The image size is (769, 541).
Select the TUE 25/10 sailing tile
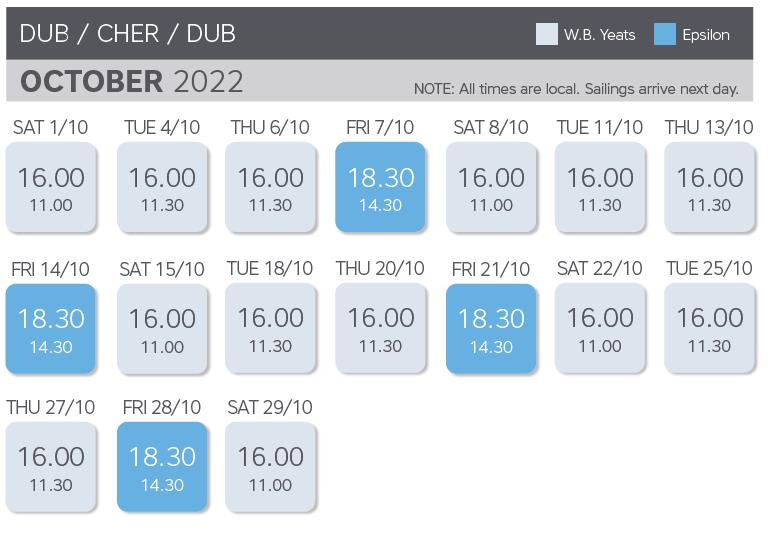pyautogui.click(x=709, y=329)
